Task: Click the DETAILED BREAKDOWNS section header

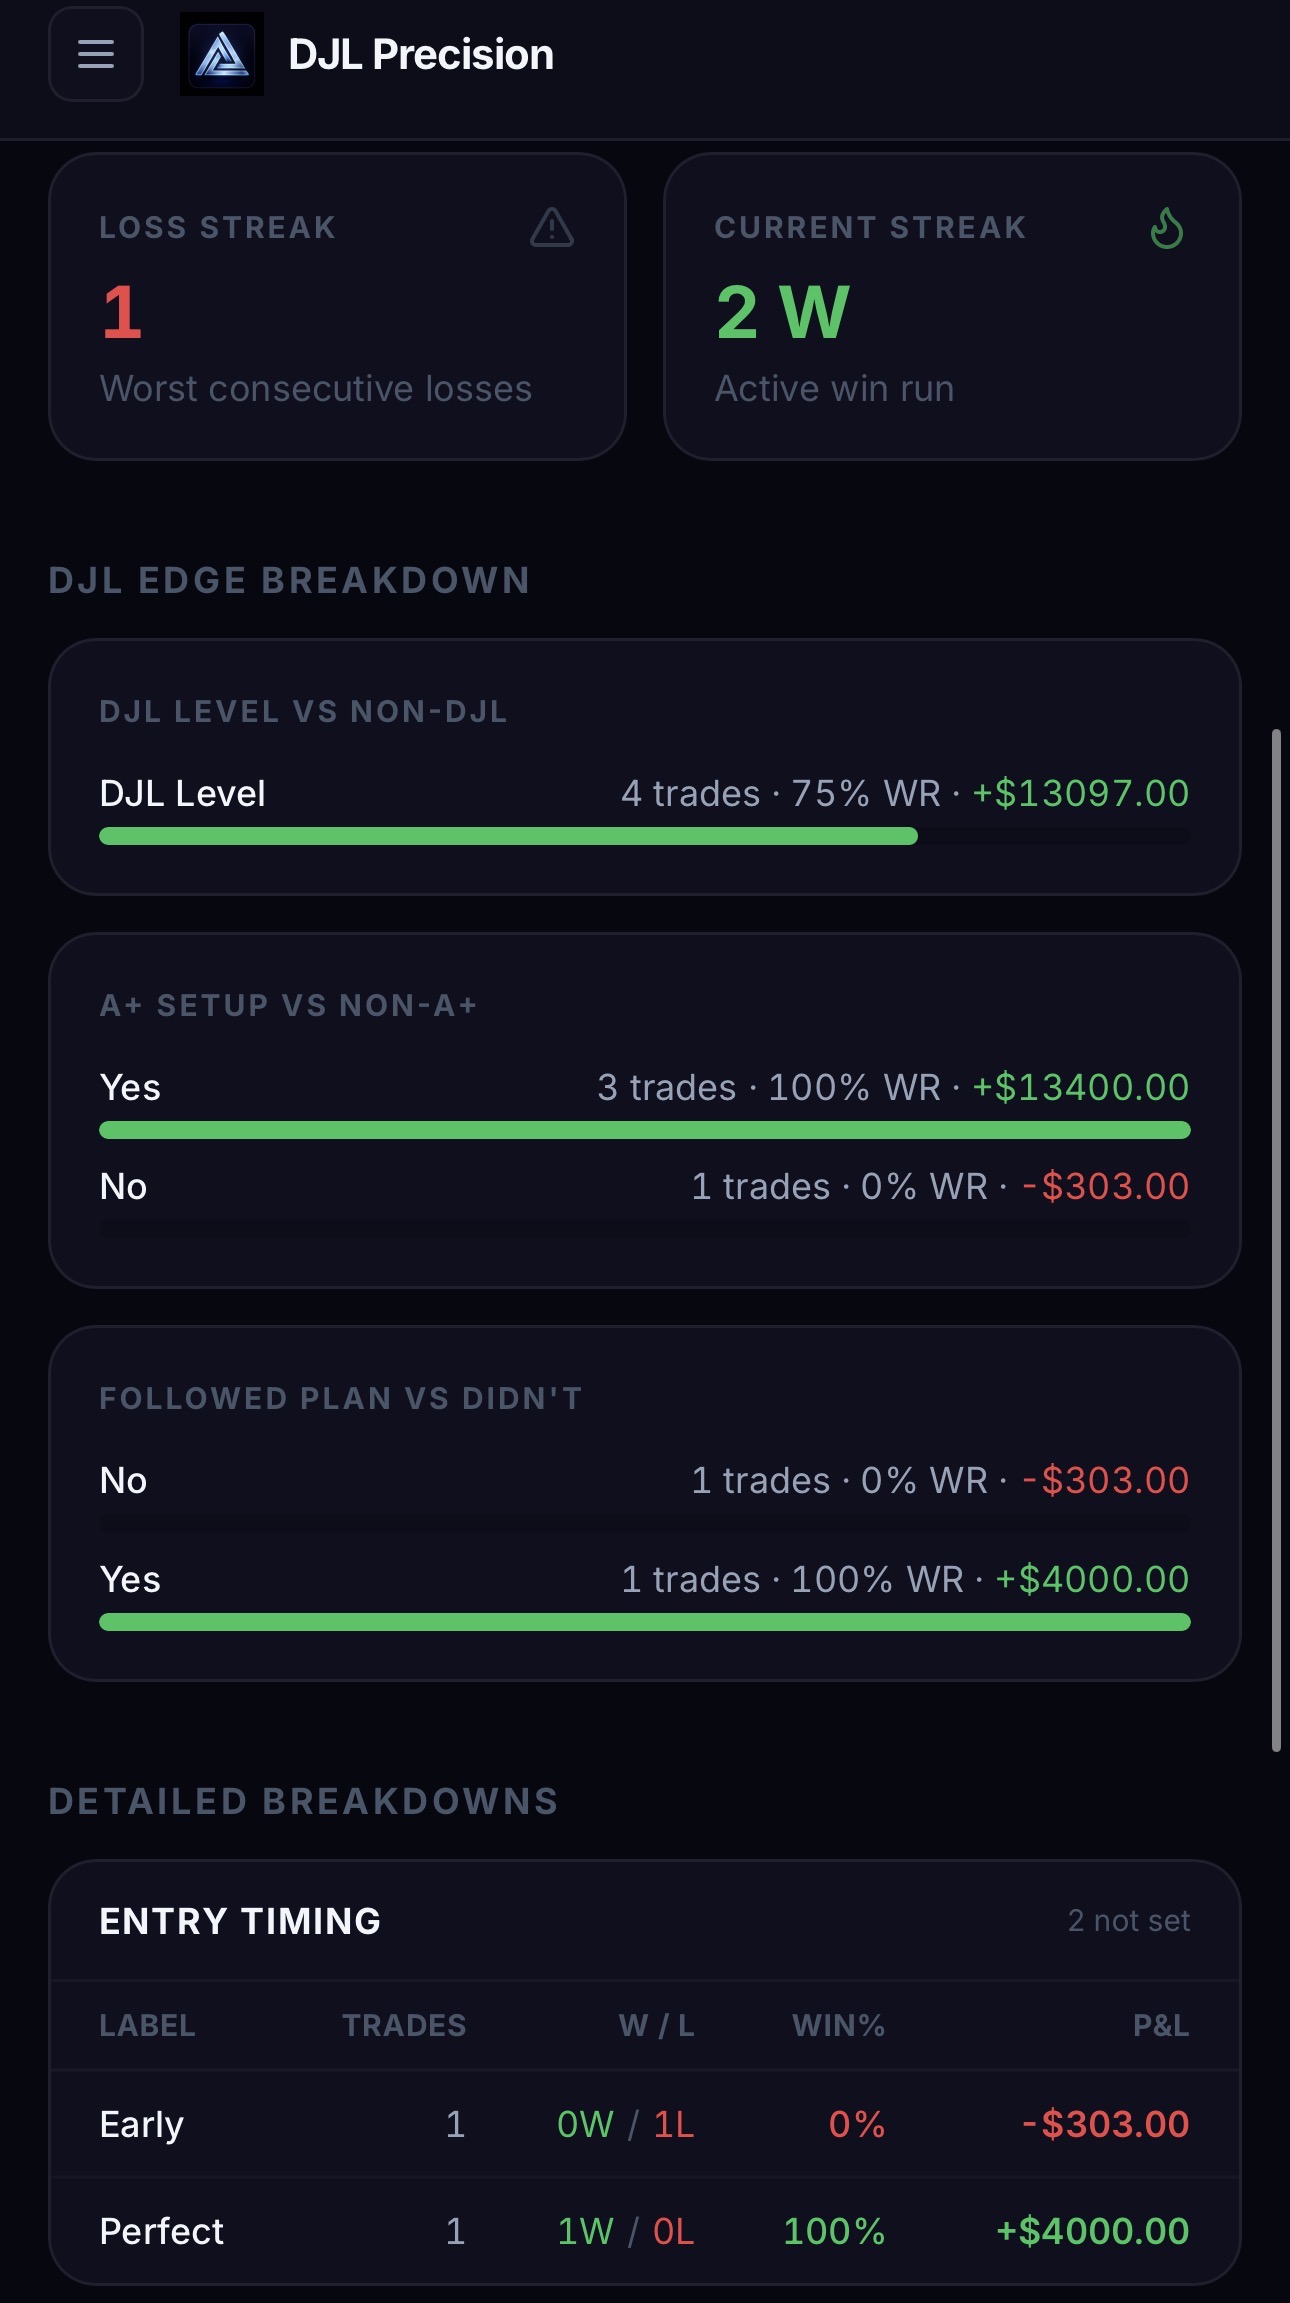Action: 304,1800
